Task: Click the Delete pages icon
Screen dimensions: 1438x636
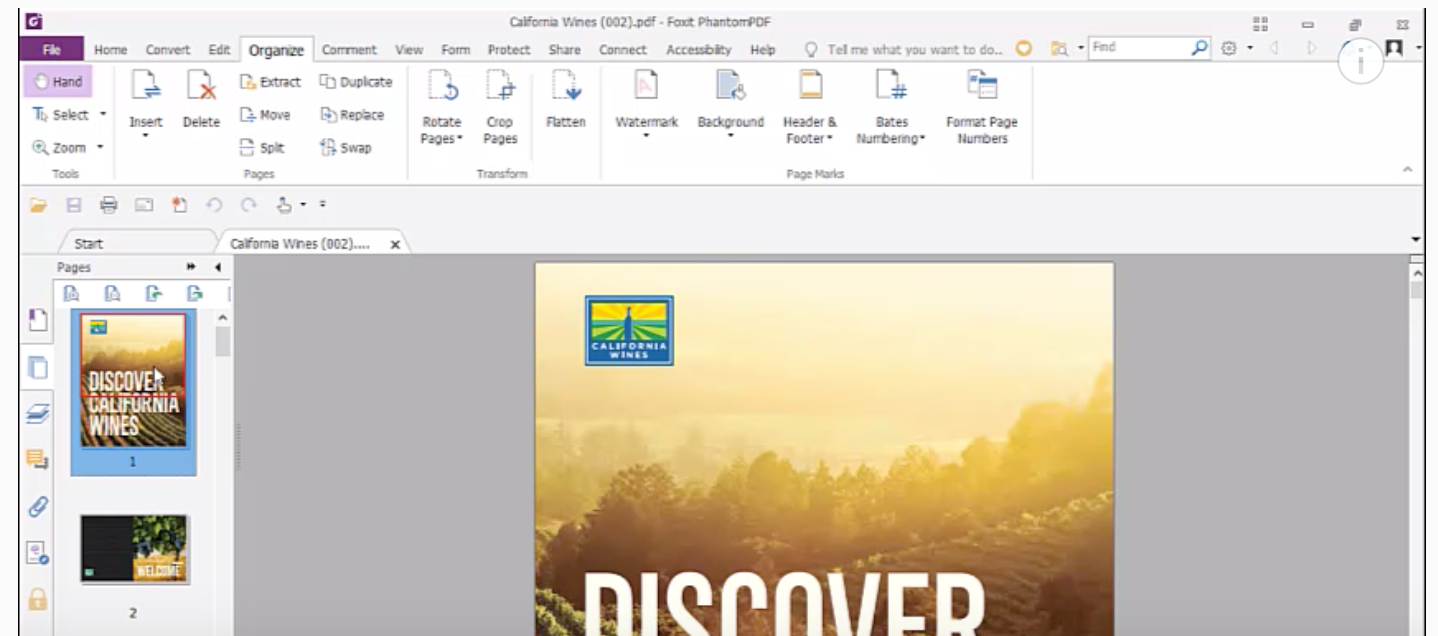Action: point(201,87)
